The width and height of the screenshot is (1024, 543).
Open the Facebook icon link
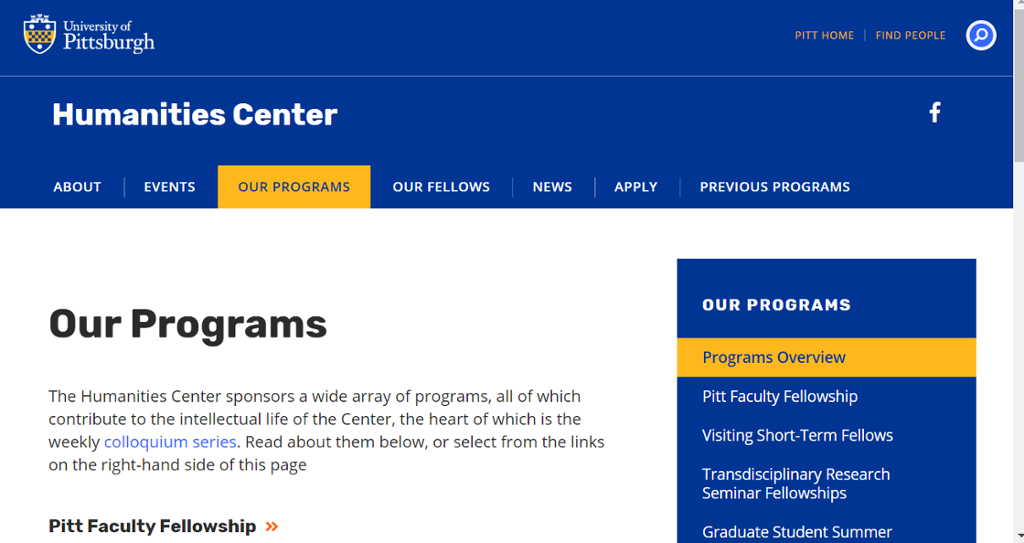click(x=935, y=113)
